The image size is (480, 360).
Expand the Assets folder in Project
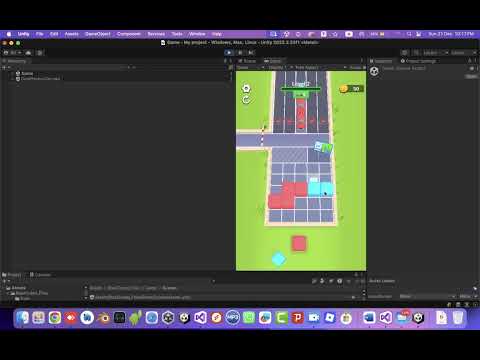click(x=4, y=288)
